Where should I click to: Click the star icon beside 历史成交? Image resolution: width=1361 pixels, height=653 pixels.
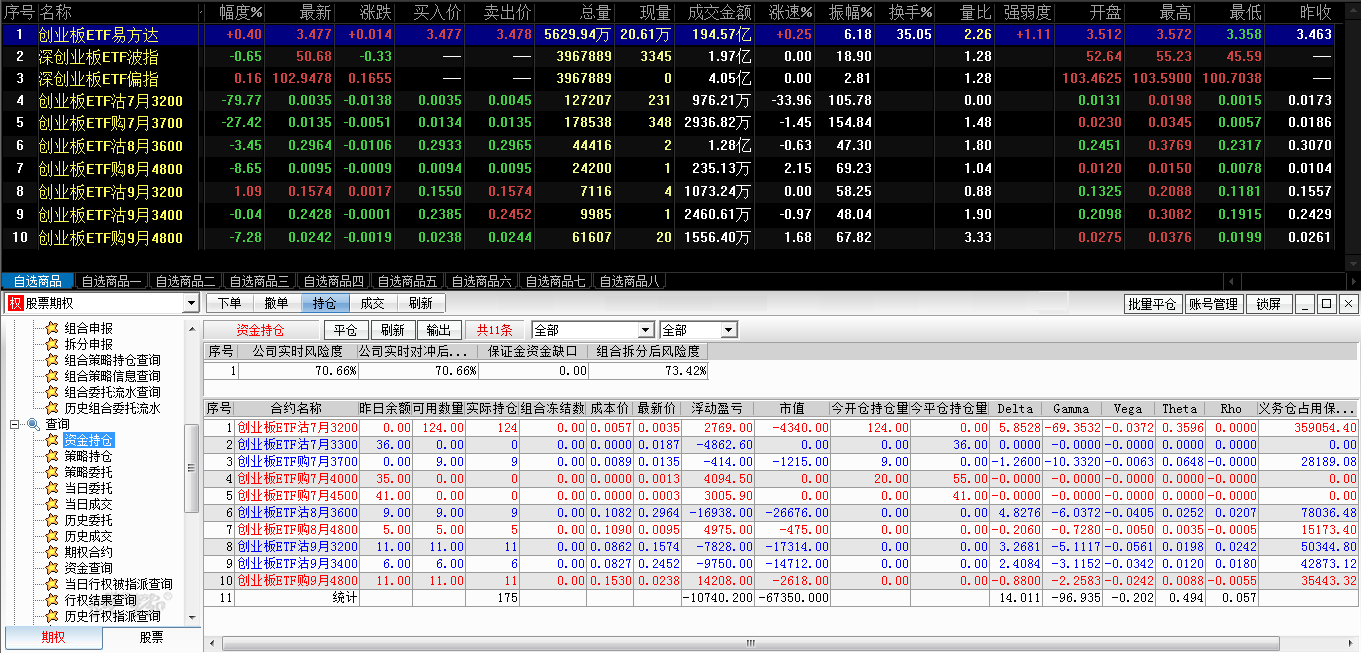pos(52,536)
